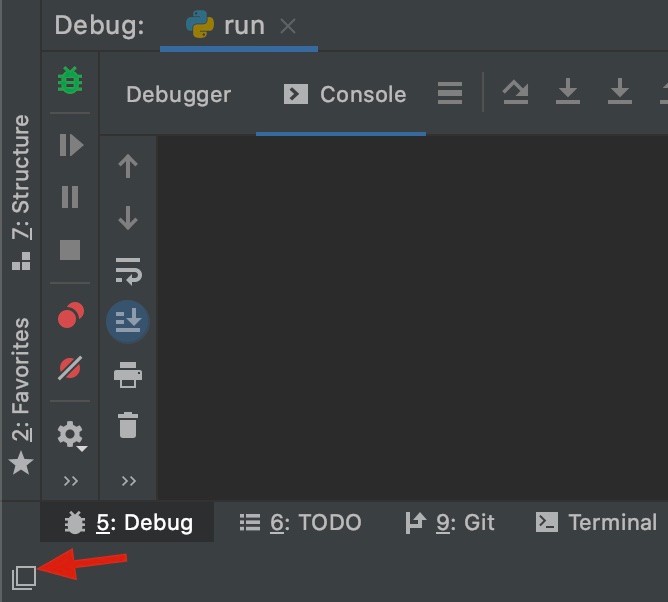This screenshot has height=602, width=668.
Task: Toggle soft-wrap in console
Action: (128, 271)
